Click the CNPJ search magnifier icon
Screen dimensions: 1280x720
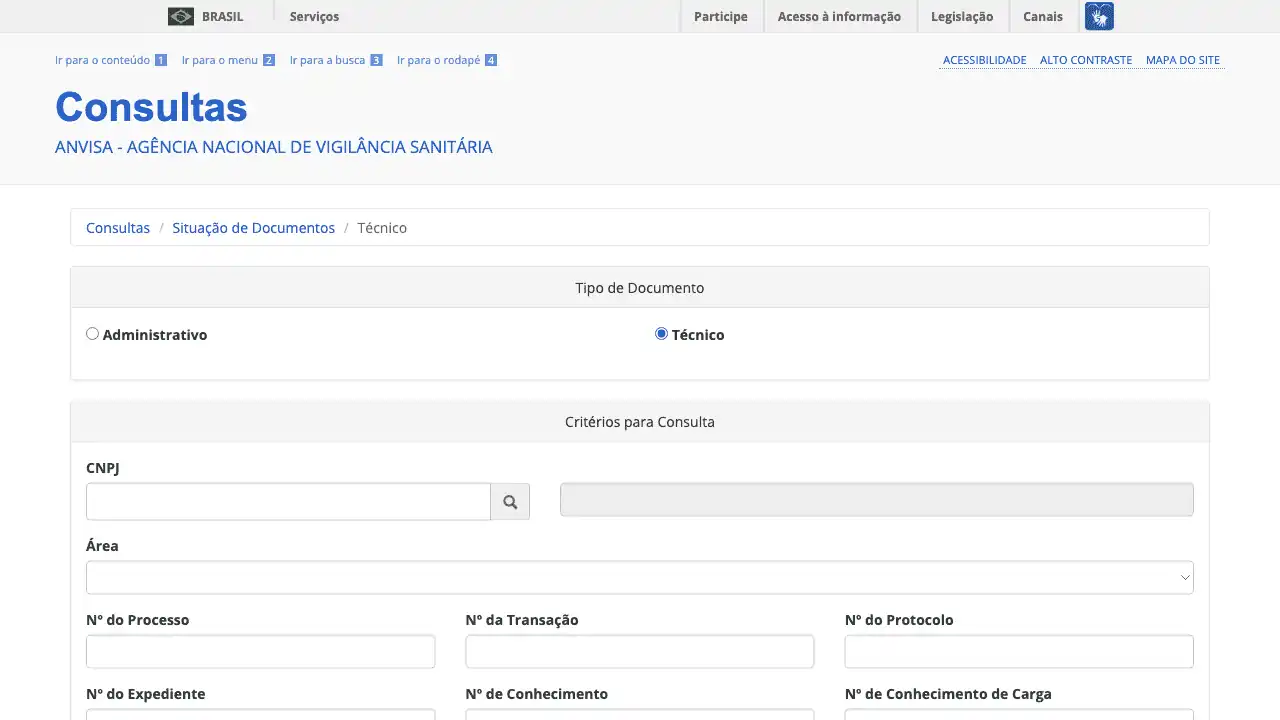pyautogui.click(x=510, y=502)
